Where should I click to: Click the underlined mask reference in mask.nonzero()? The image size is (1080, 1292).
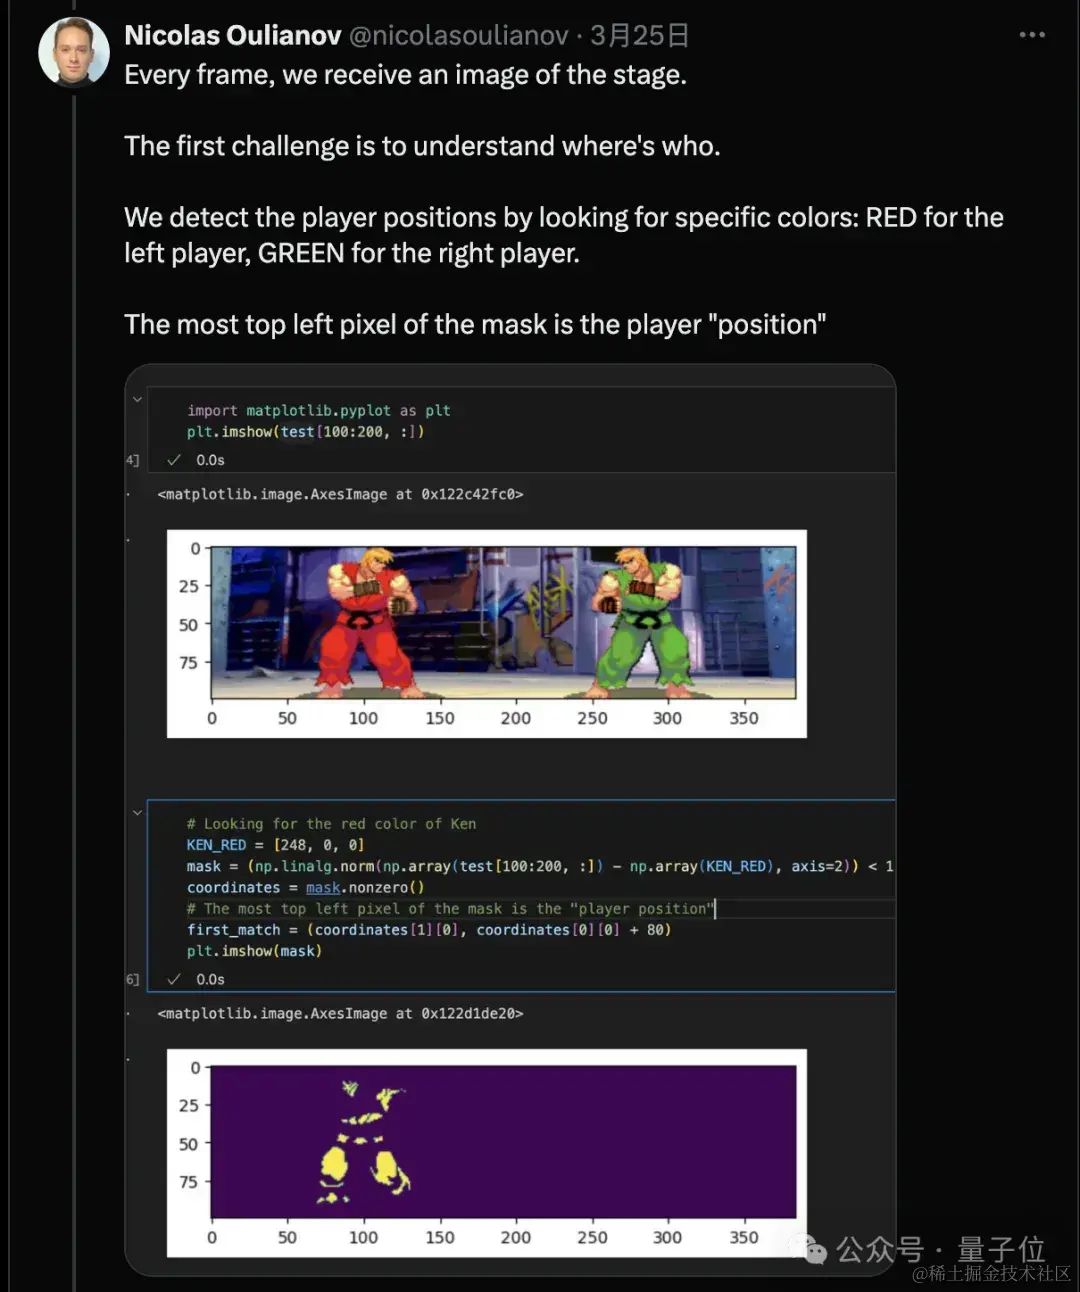pos(323,888)
